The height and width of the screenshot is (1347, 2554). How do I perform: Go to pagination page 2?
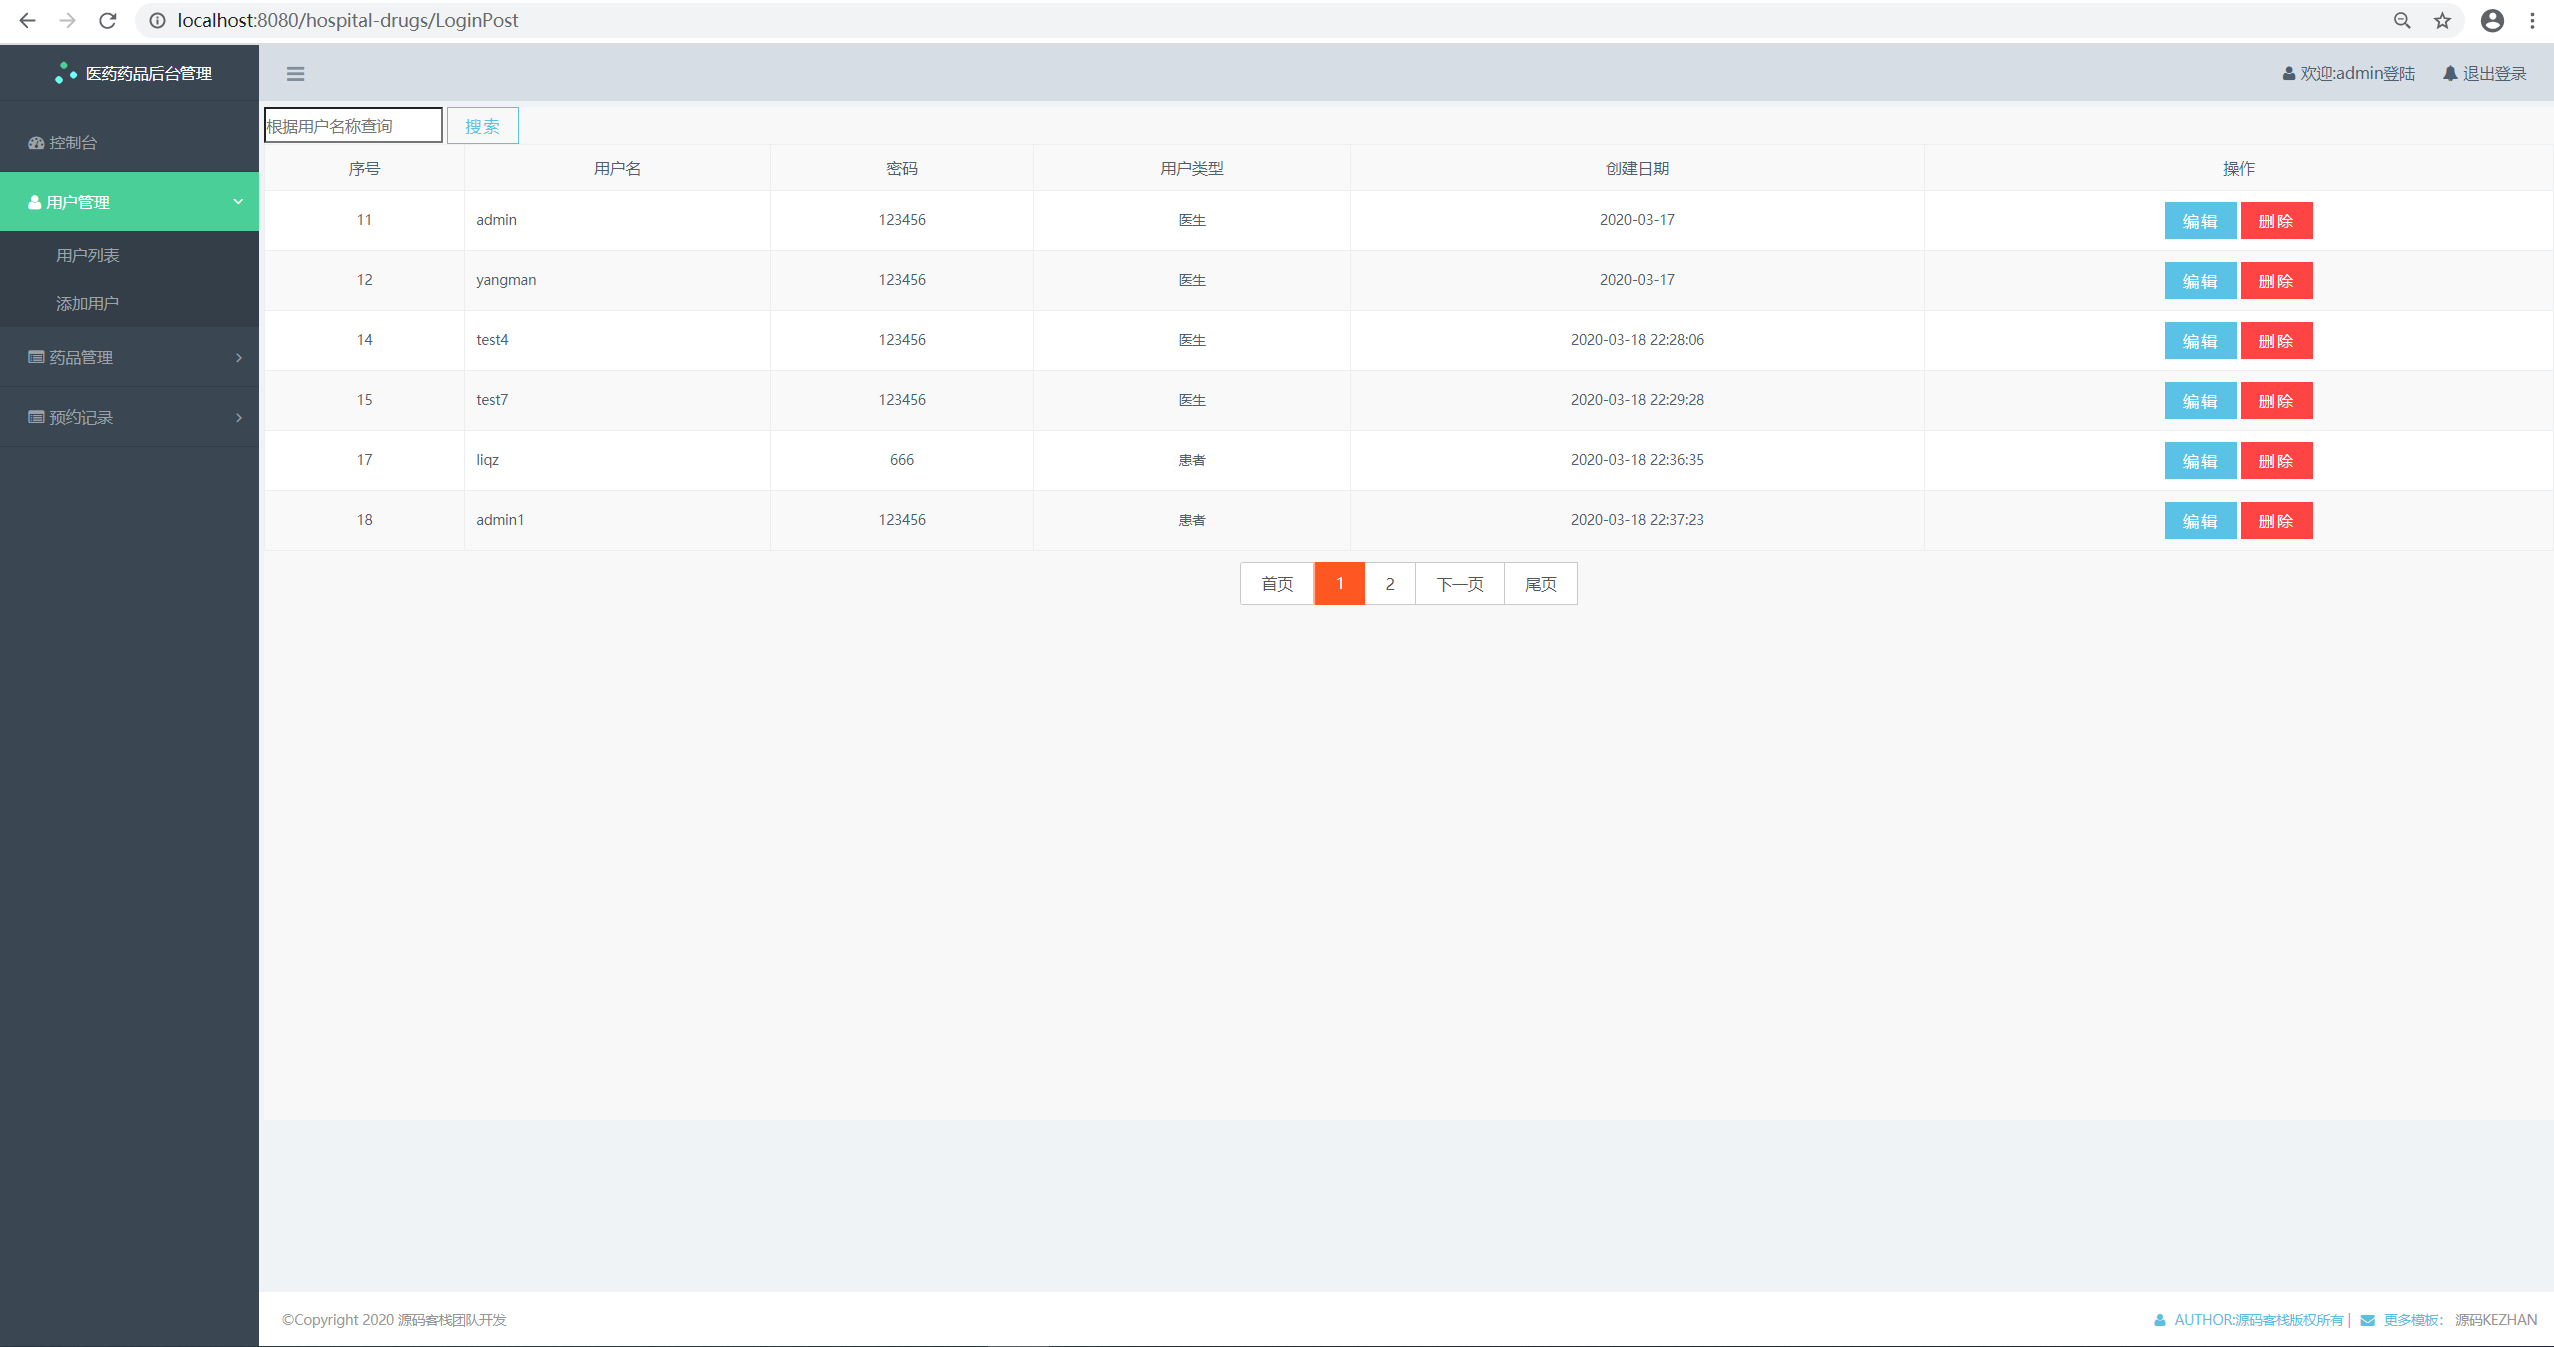tap(1389, 584)
